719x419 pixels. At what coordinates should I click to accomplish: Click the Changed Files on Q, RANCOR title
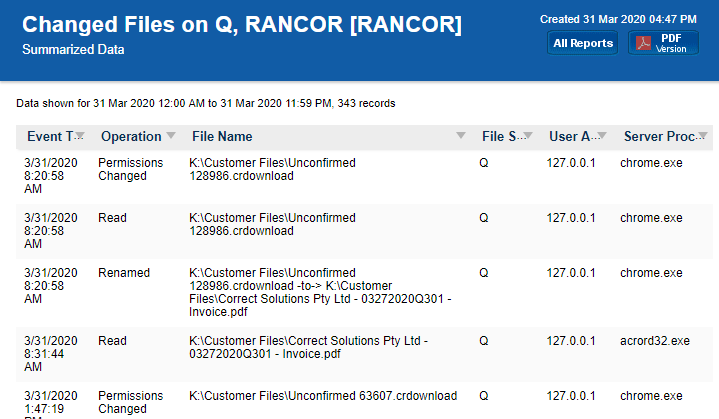pyautogui.click(x=242, y=25)
